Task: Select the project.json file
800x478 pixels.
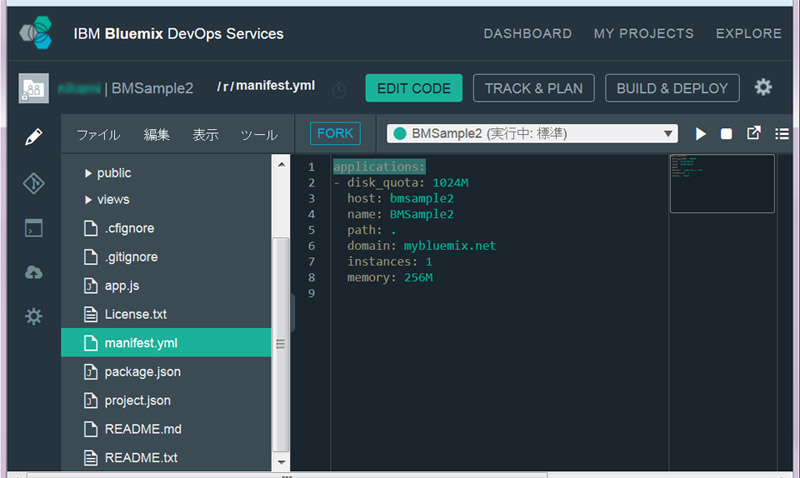Action: 166,400
